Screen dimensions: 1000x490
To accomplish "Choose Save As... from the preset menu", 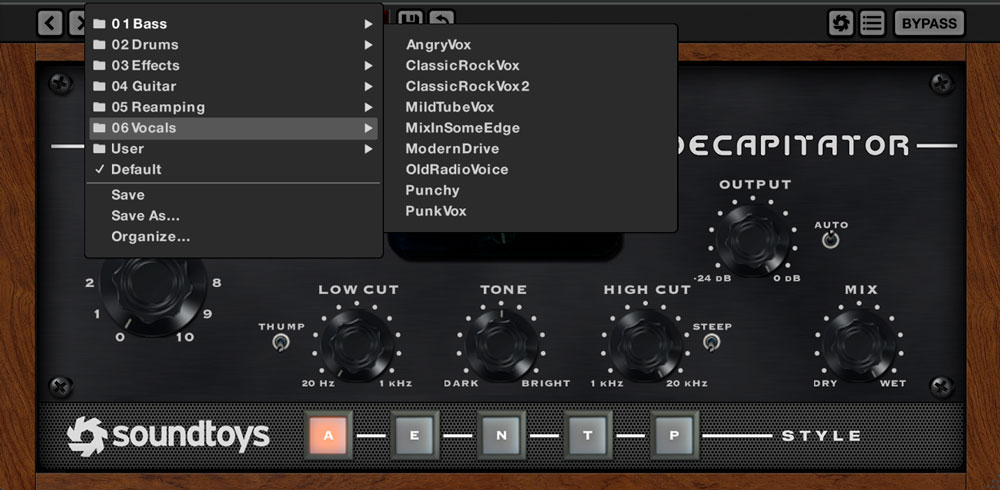I will coord(233,216).
